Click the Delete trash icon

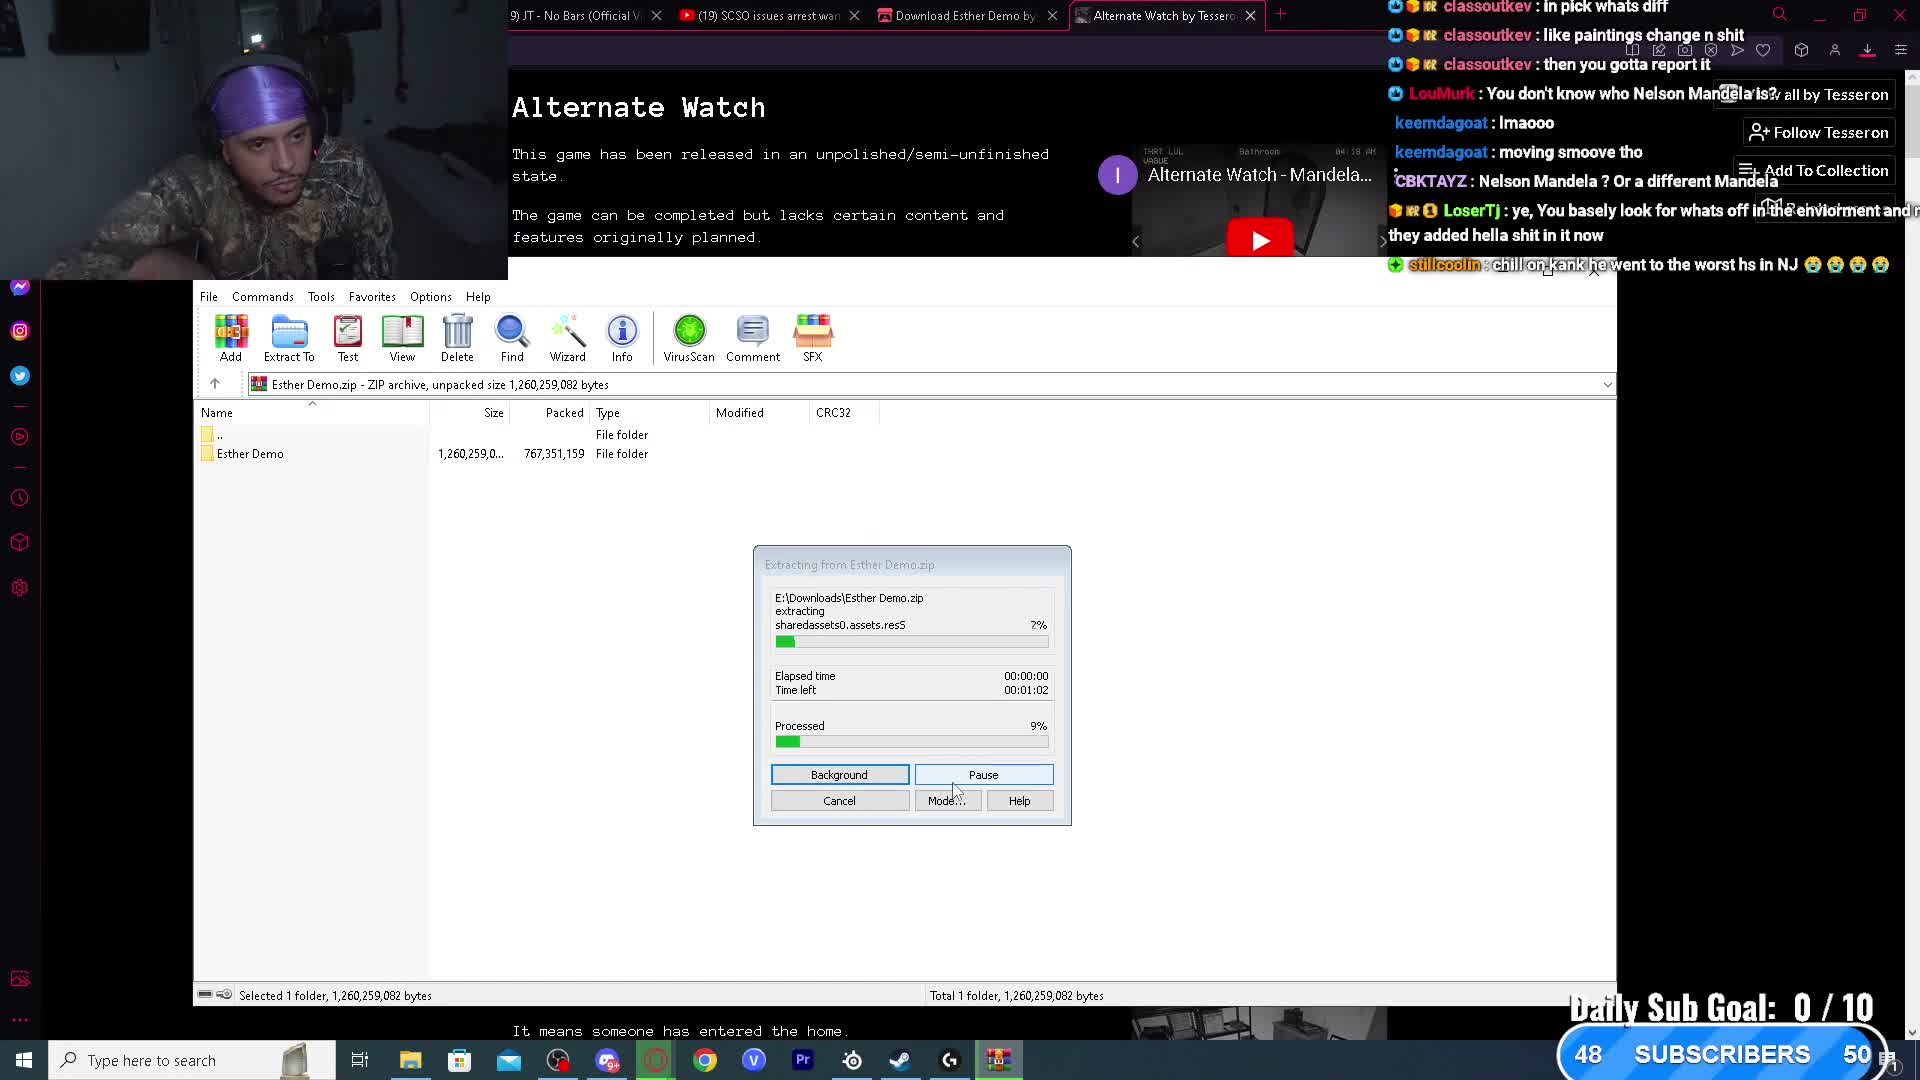pos(457,338)
